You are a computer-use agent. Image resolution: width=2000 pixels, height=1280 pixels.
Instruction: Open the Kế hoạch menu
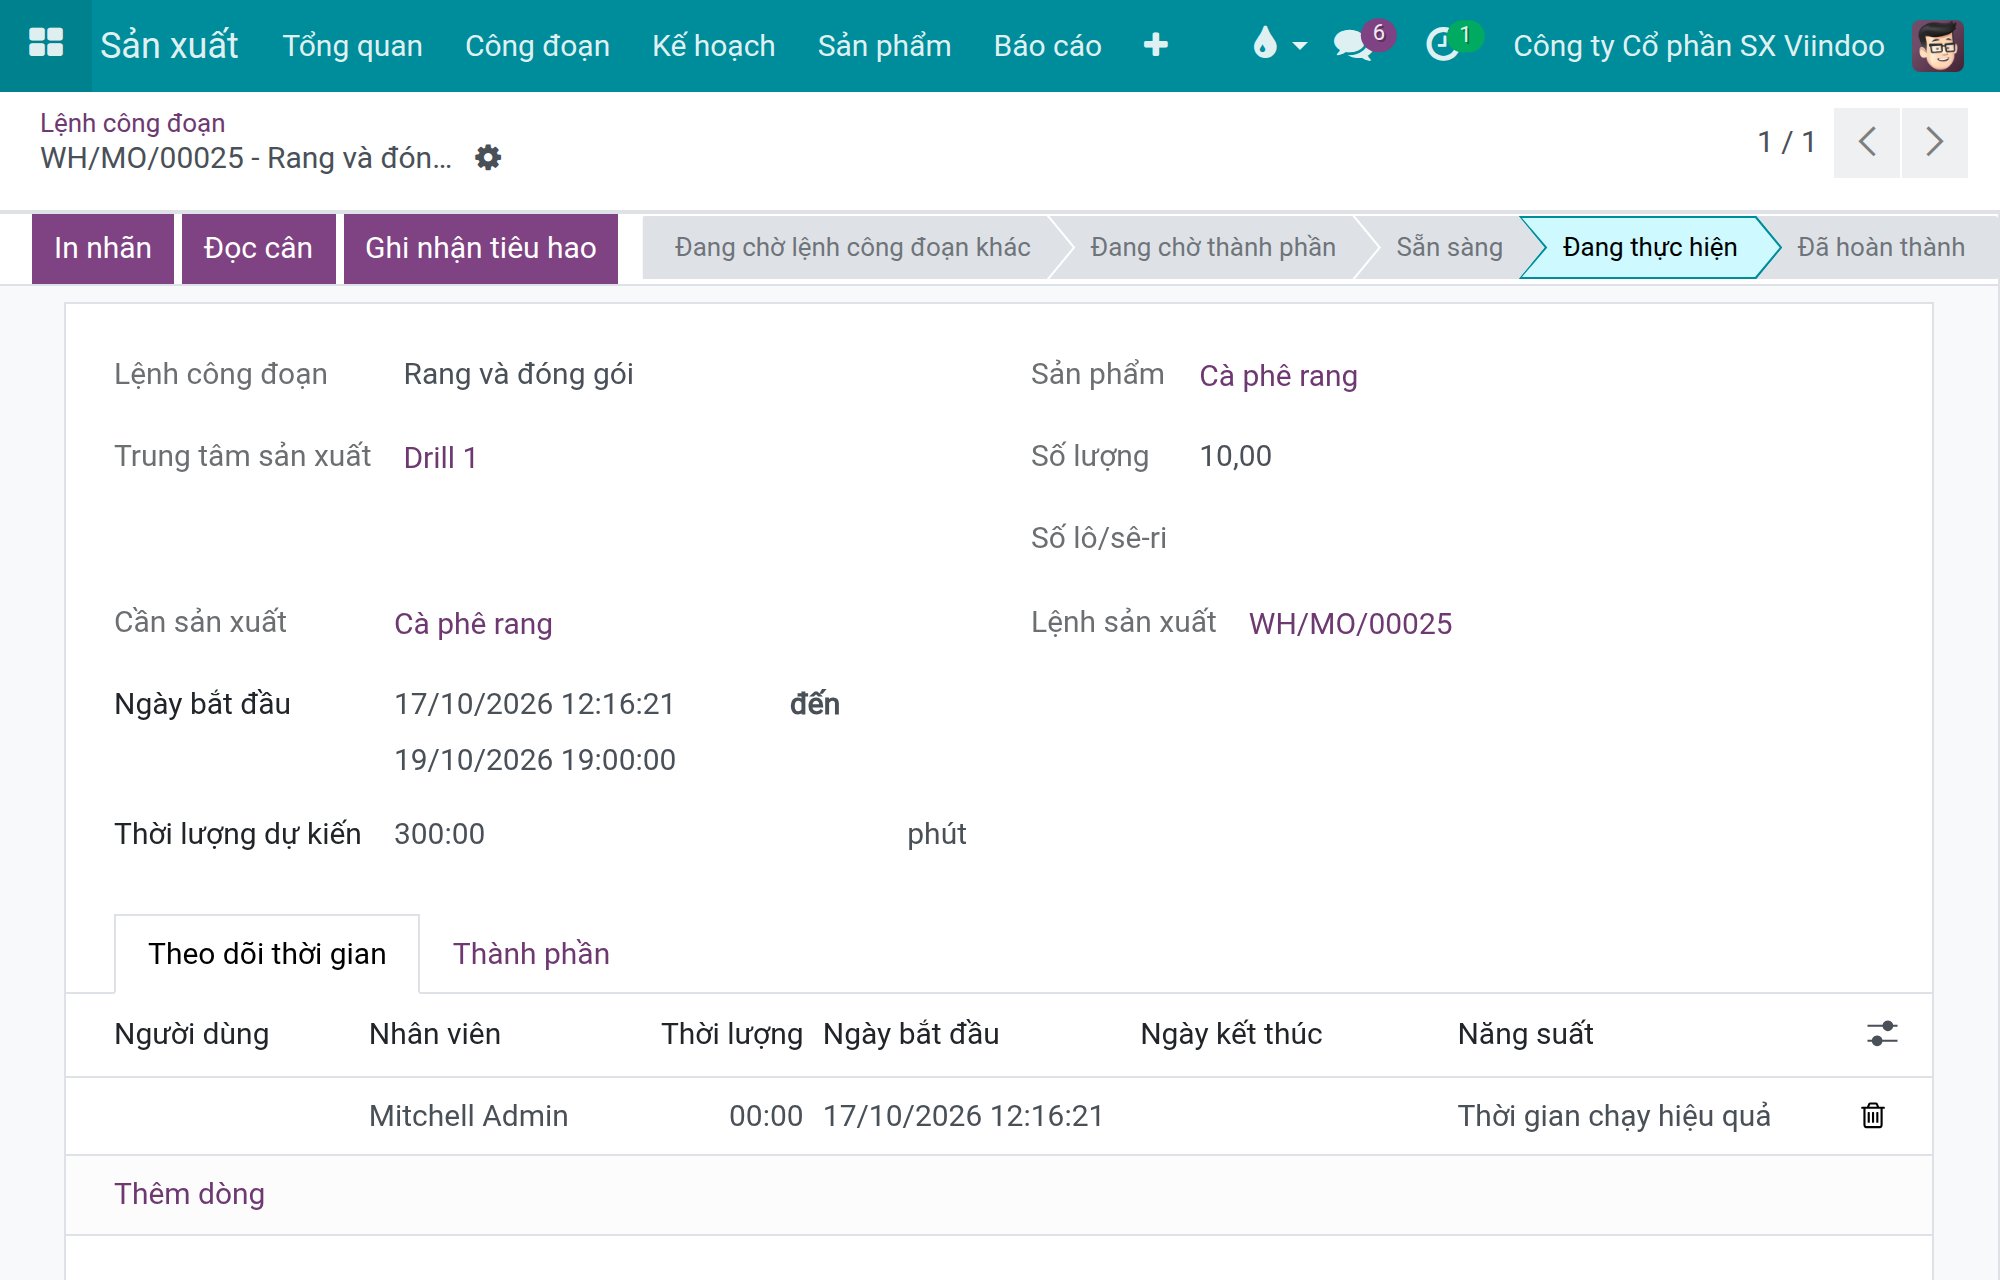(x=713, y=45)
